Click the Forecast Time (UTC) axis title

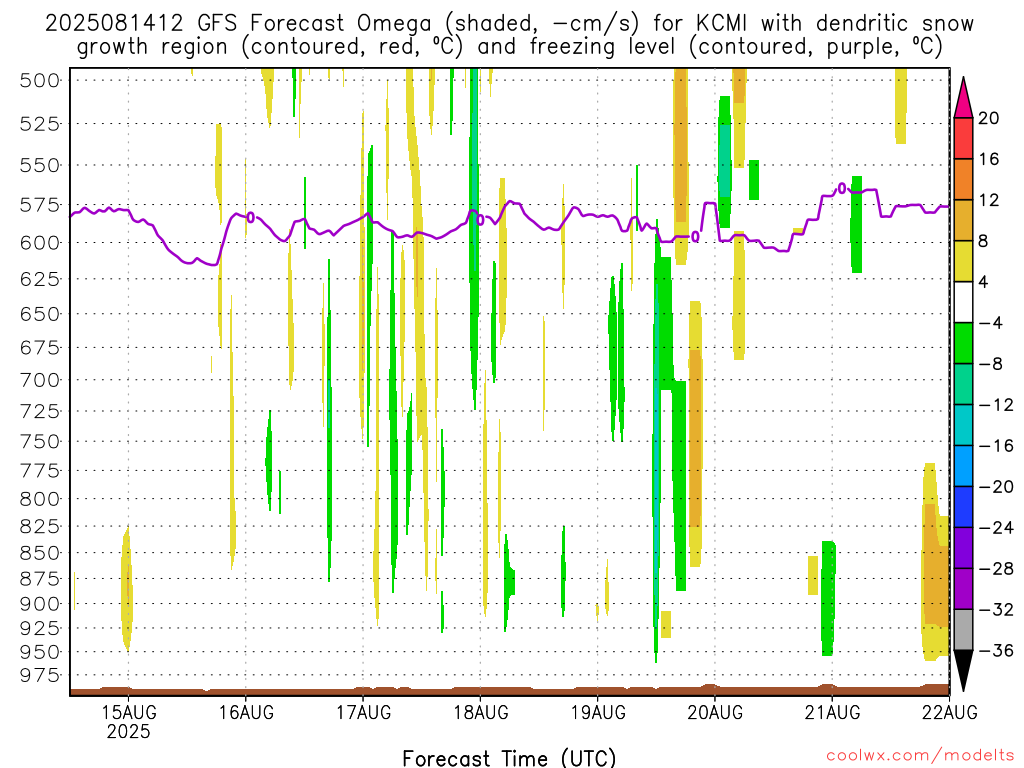pos(509,758)
